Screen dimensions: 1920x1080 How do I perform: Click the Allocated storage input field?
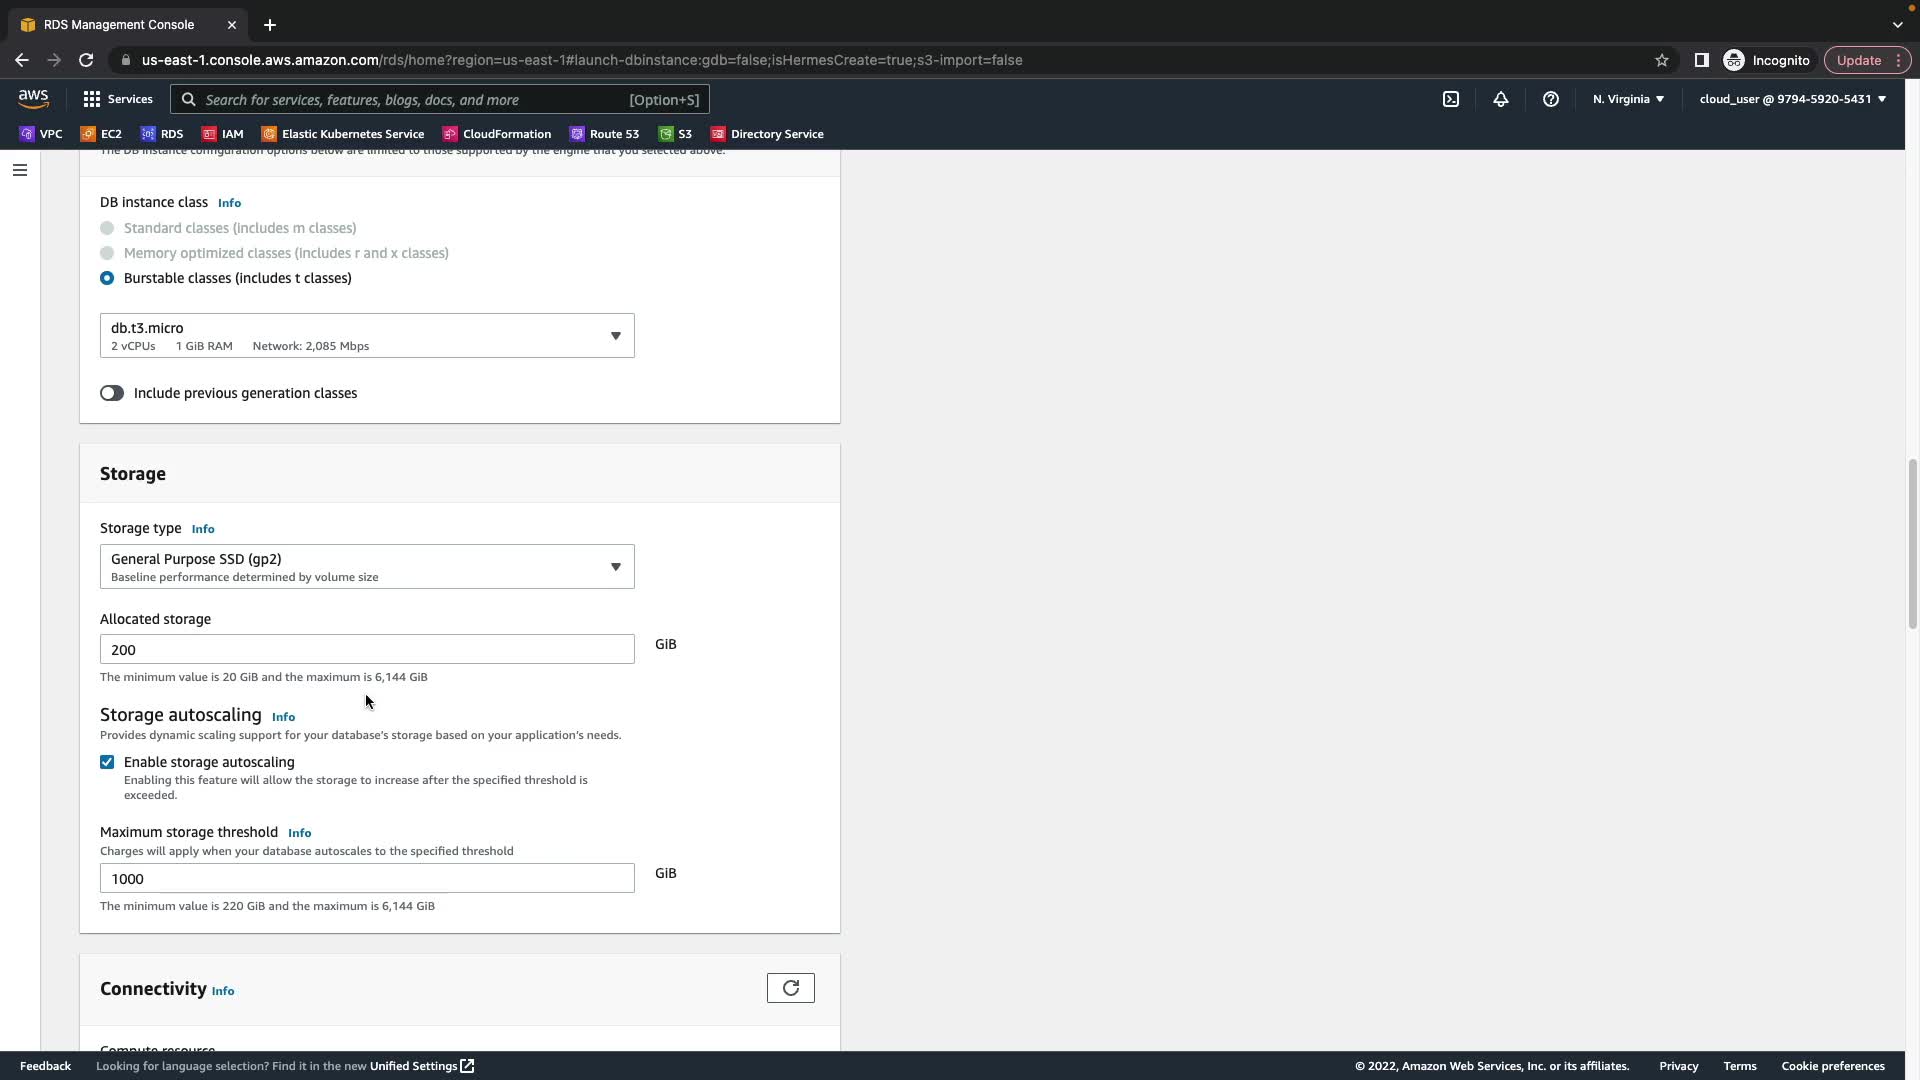tap(367, 650)
